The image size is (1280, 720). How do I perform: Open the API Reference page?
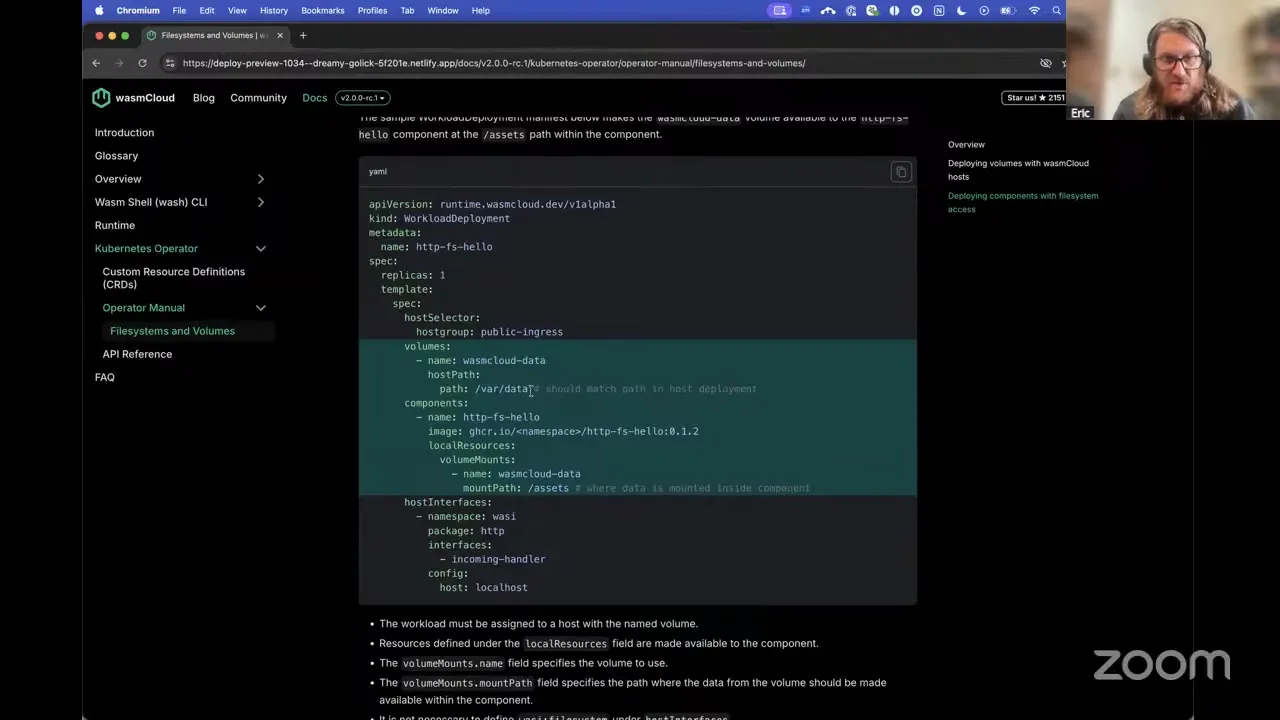(x=137, y=354)
